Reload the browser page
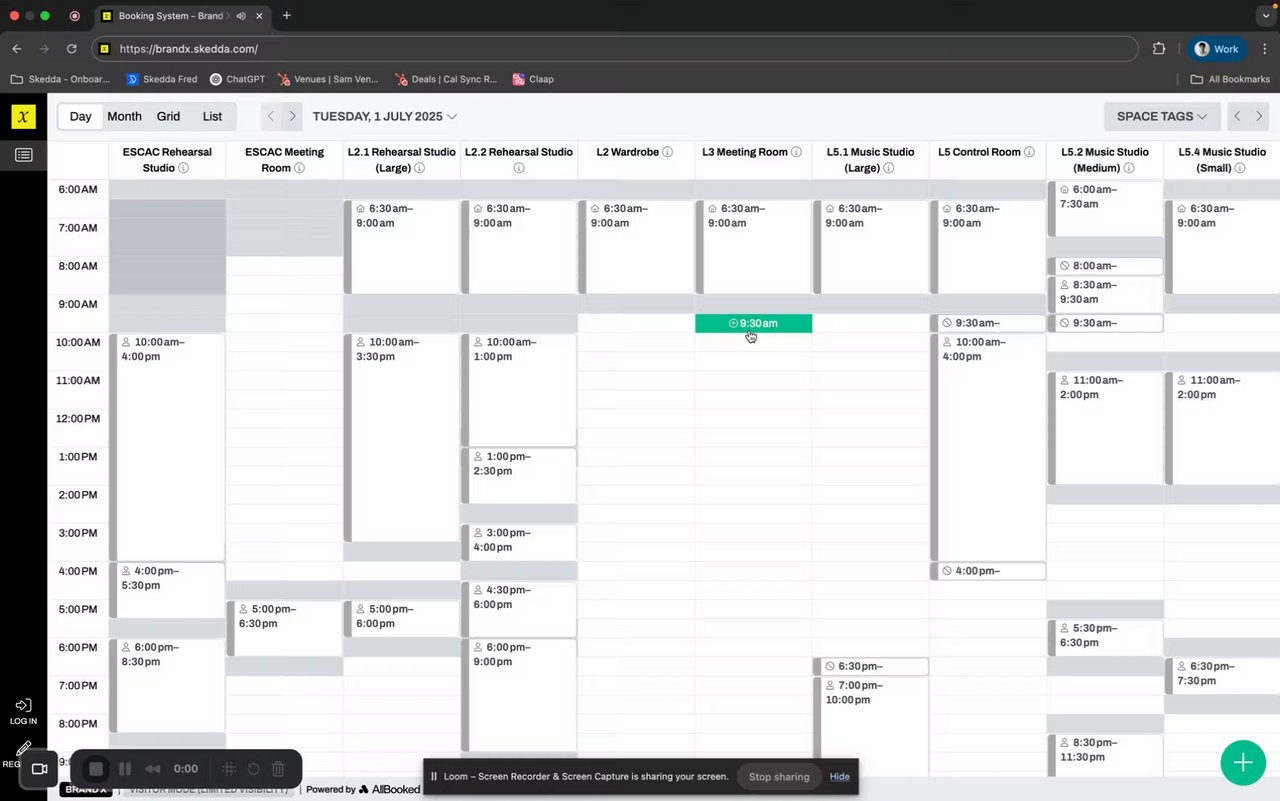Image resolution: width=1280 pixels, height=801 pixels. tap(72, 48)
